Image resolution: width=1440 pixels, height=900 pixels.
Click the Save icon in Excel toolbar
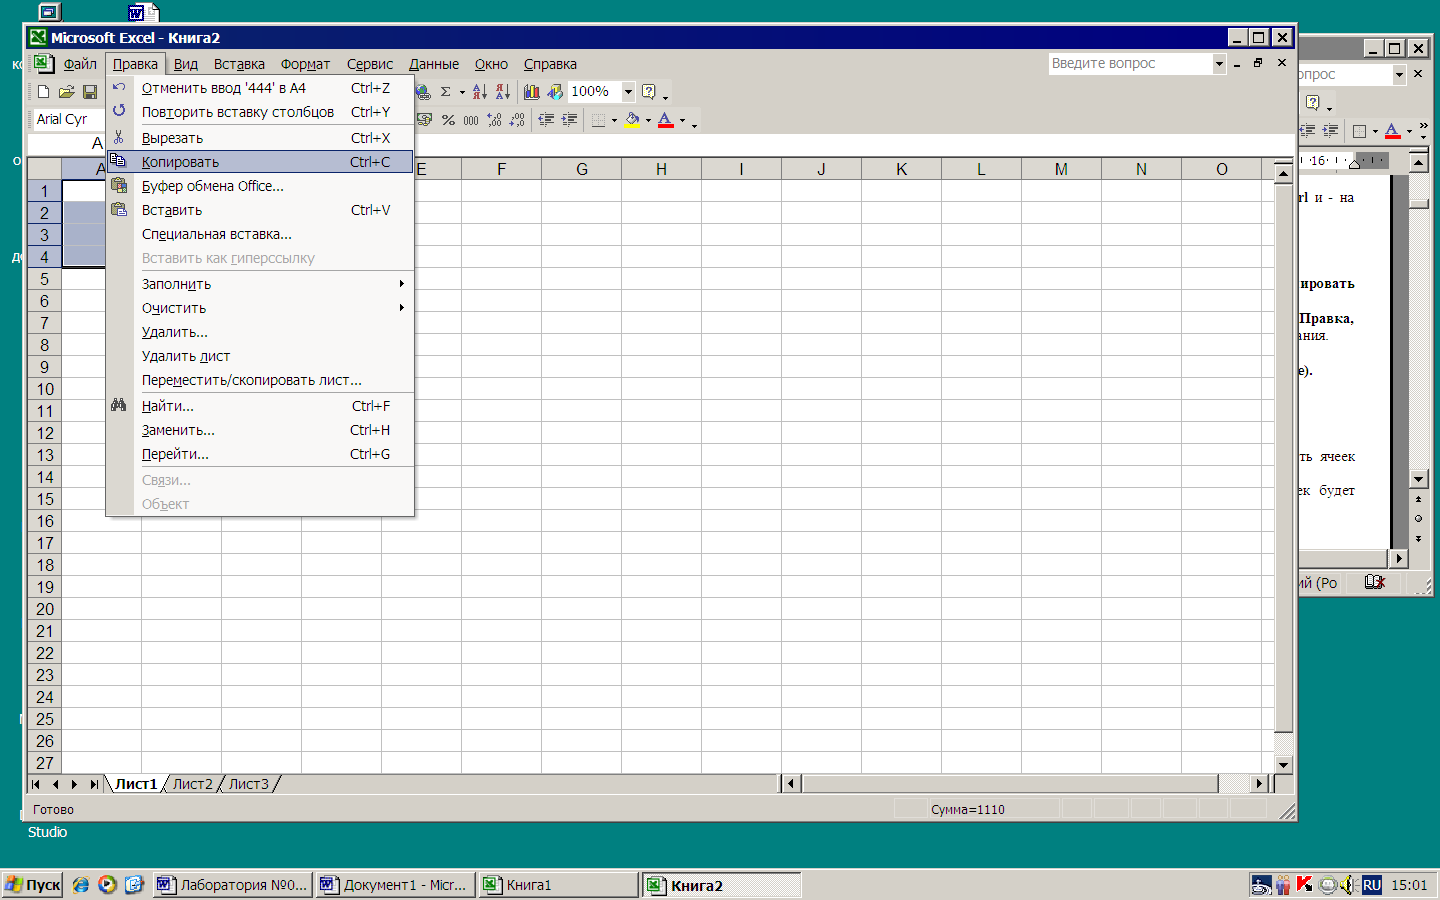tap(89, 92)
